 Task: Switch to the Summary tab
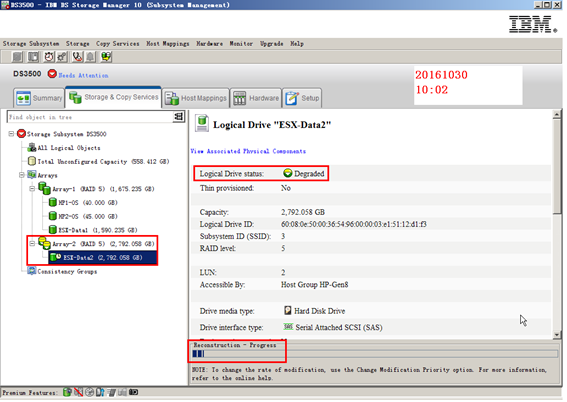pos(39,98)
